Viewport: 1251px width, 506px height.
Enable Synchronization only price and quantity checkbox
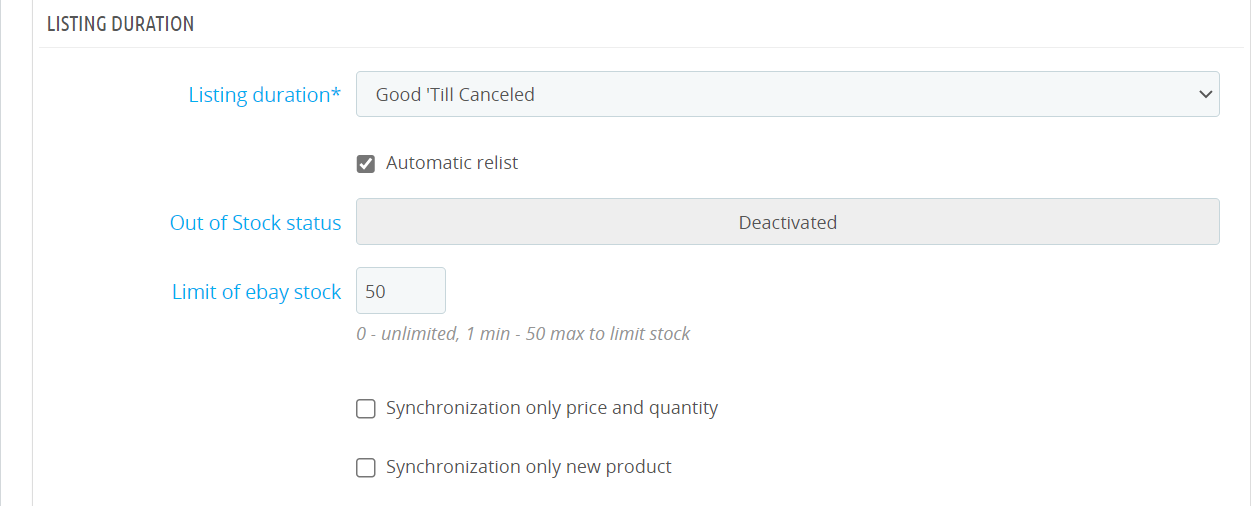366,408
